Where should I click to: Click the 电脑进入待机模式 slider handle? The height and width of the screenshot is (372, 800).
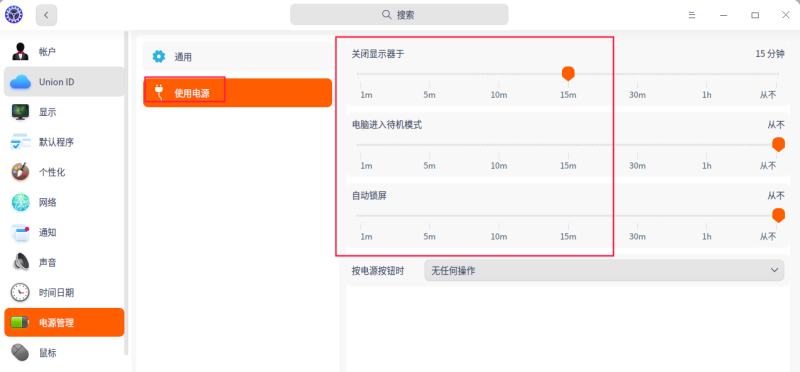(x=779, y=145)
